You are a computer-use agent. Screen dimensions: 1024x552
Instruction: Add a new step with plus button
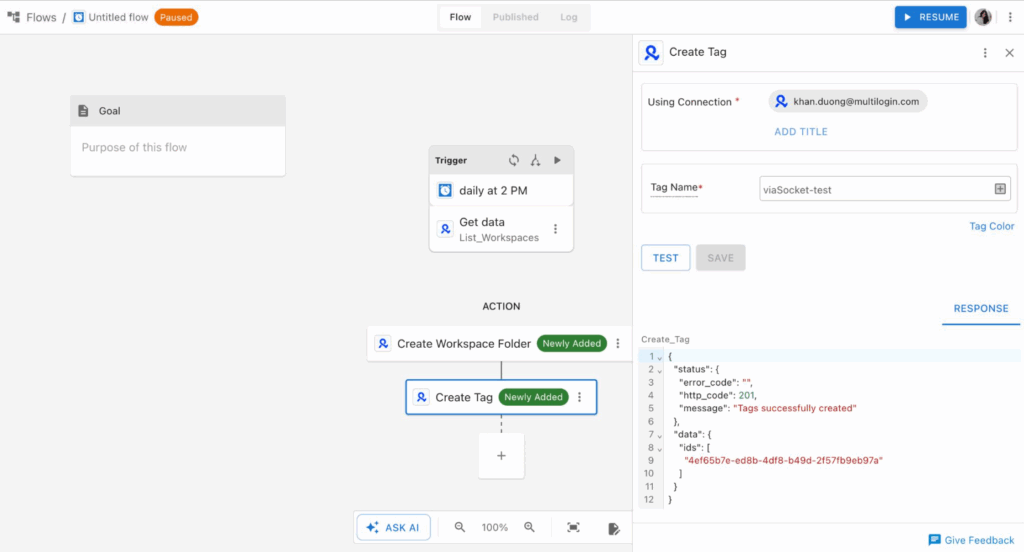coord(501,456)
